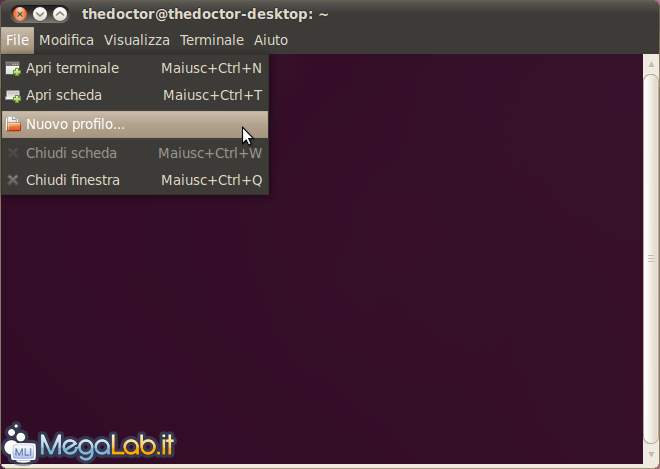This screenshot has width=660, height=469.
Task: Choose Chiudi finestra menu entry
Action: [135, 180]
